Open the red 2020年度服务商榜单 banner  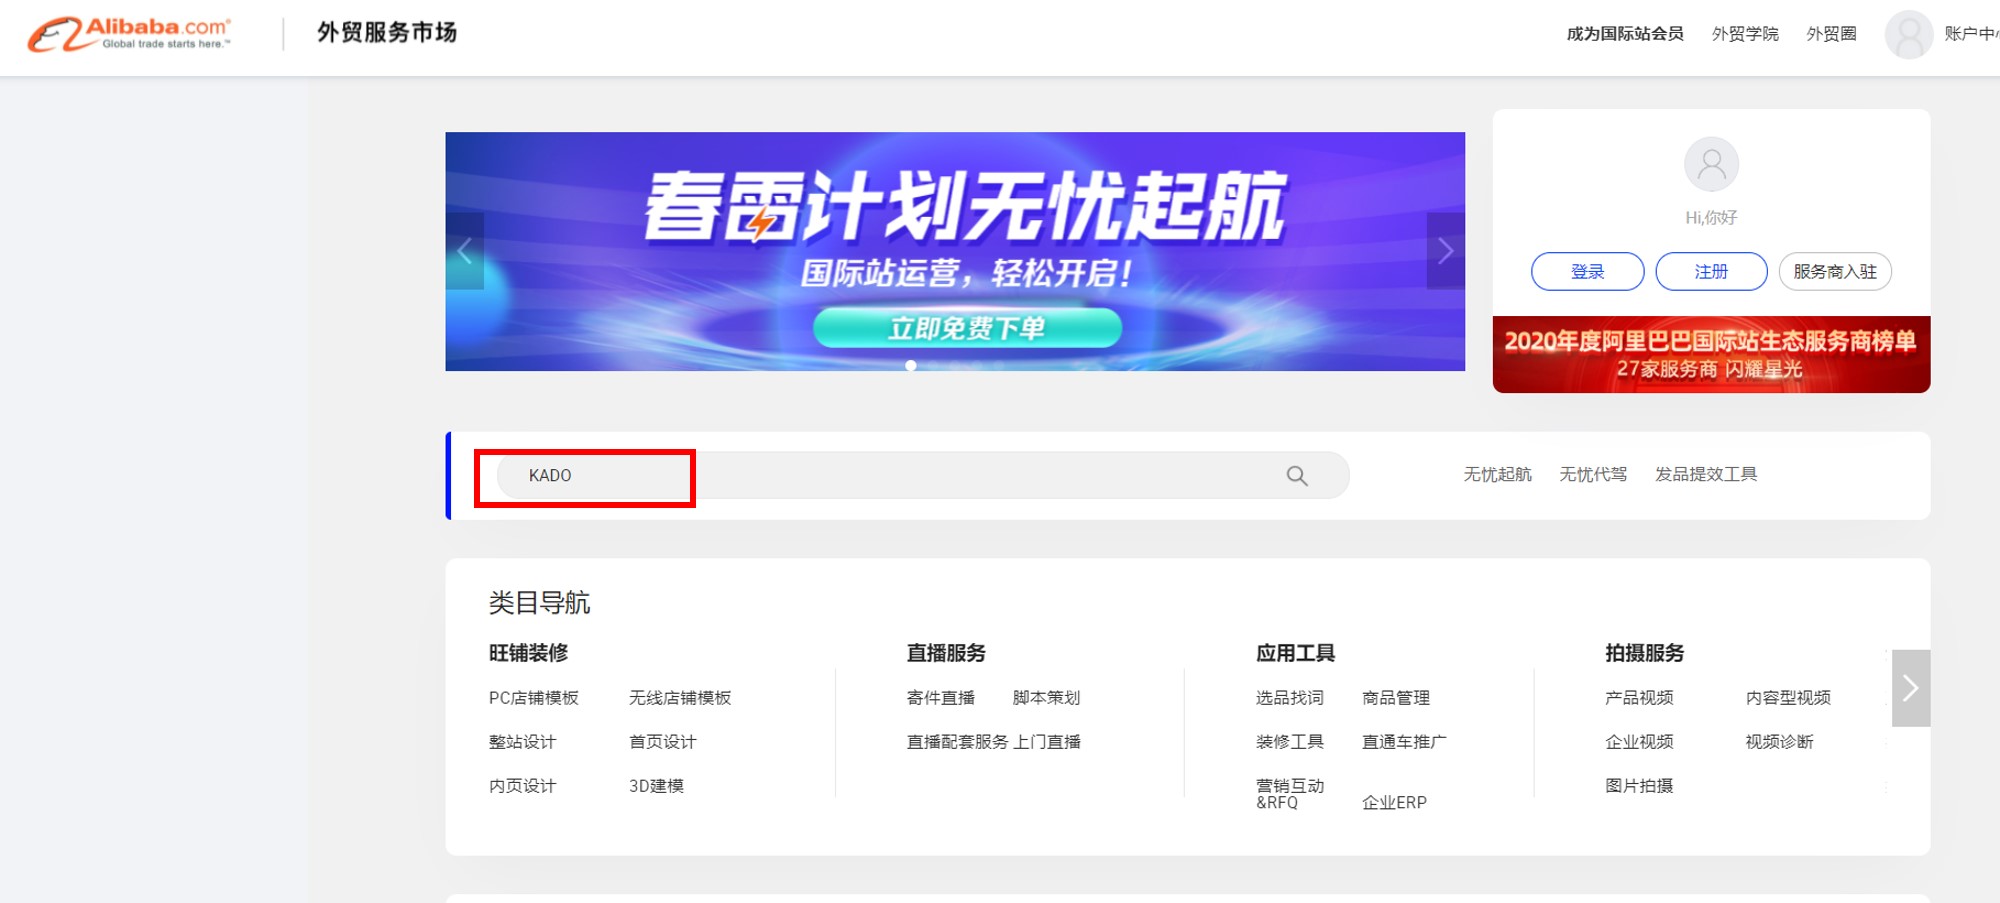(x=1711, y=354)
